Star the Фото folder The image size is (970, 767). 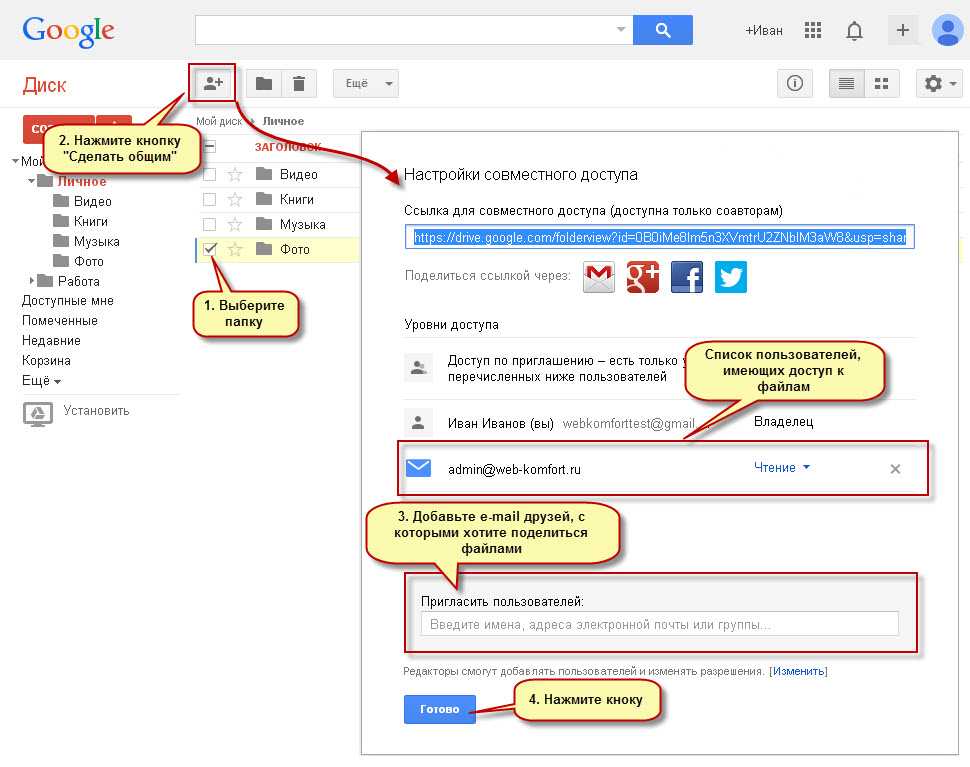click(234, 249)
